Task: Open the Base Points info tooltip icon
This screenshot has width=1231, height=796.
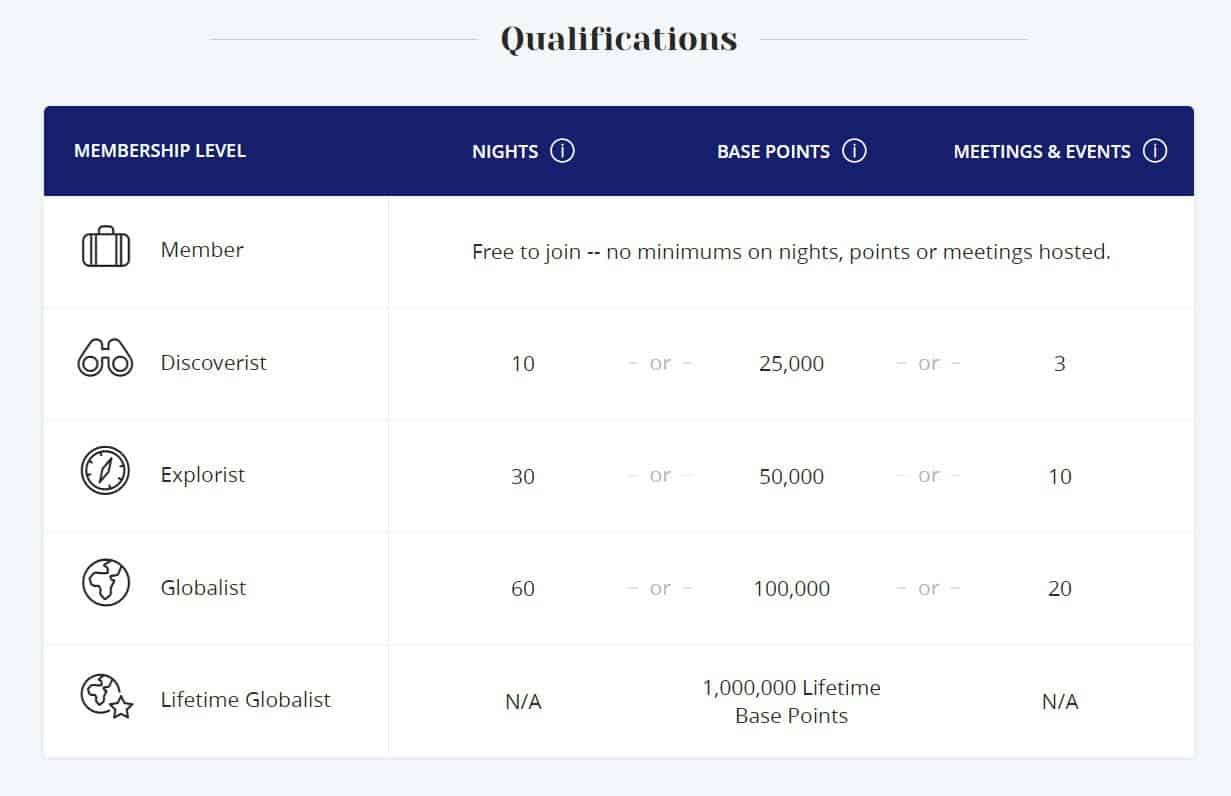Action: 855,150
